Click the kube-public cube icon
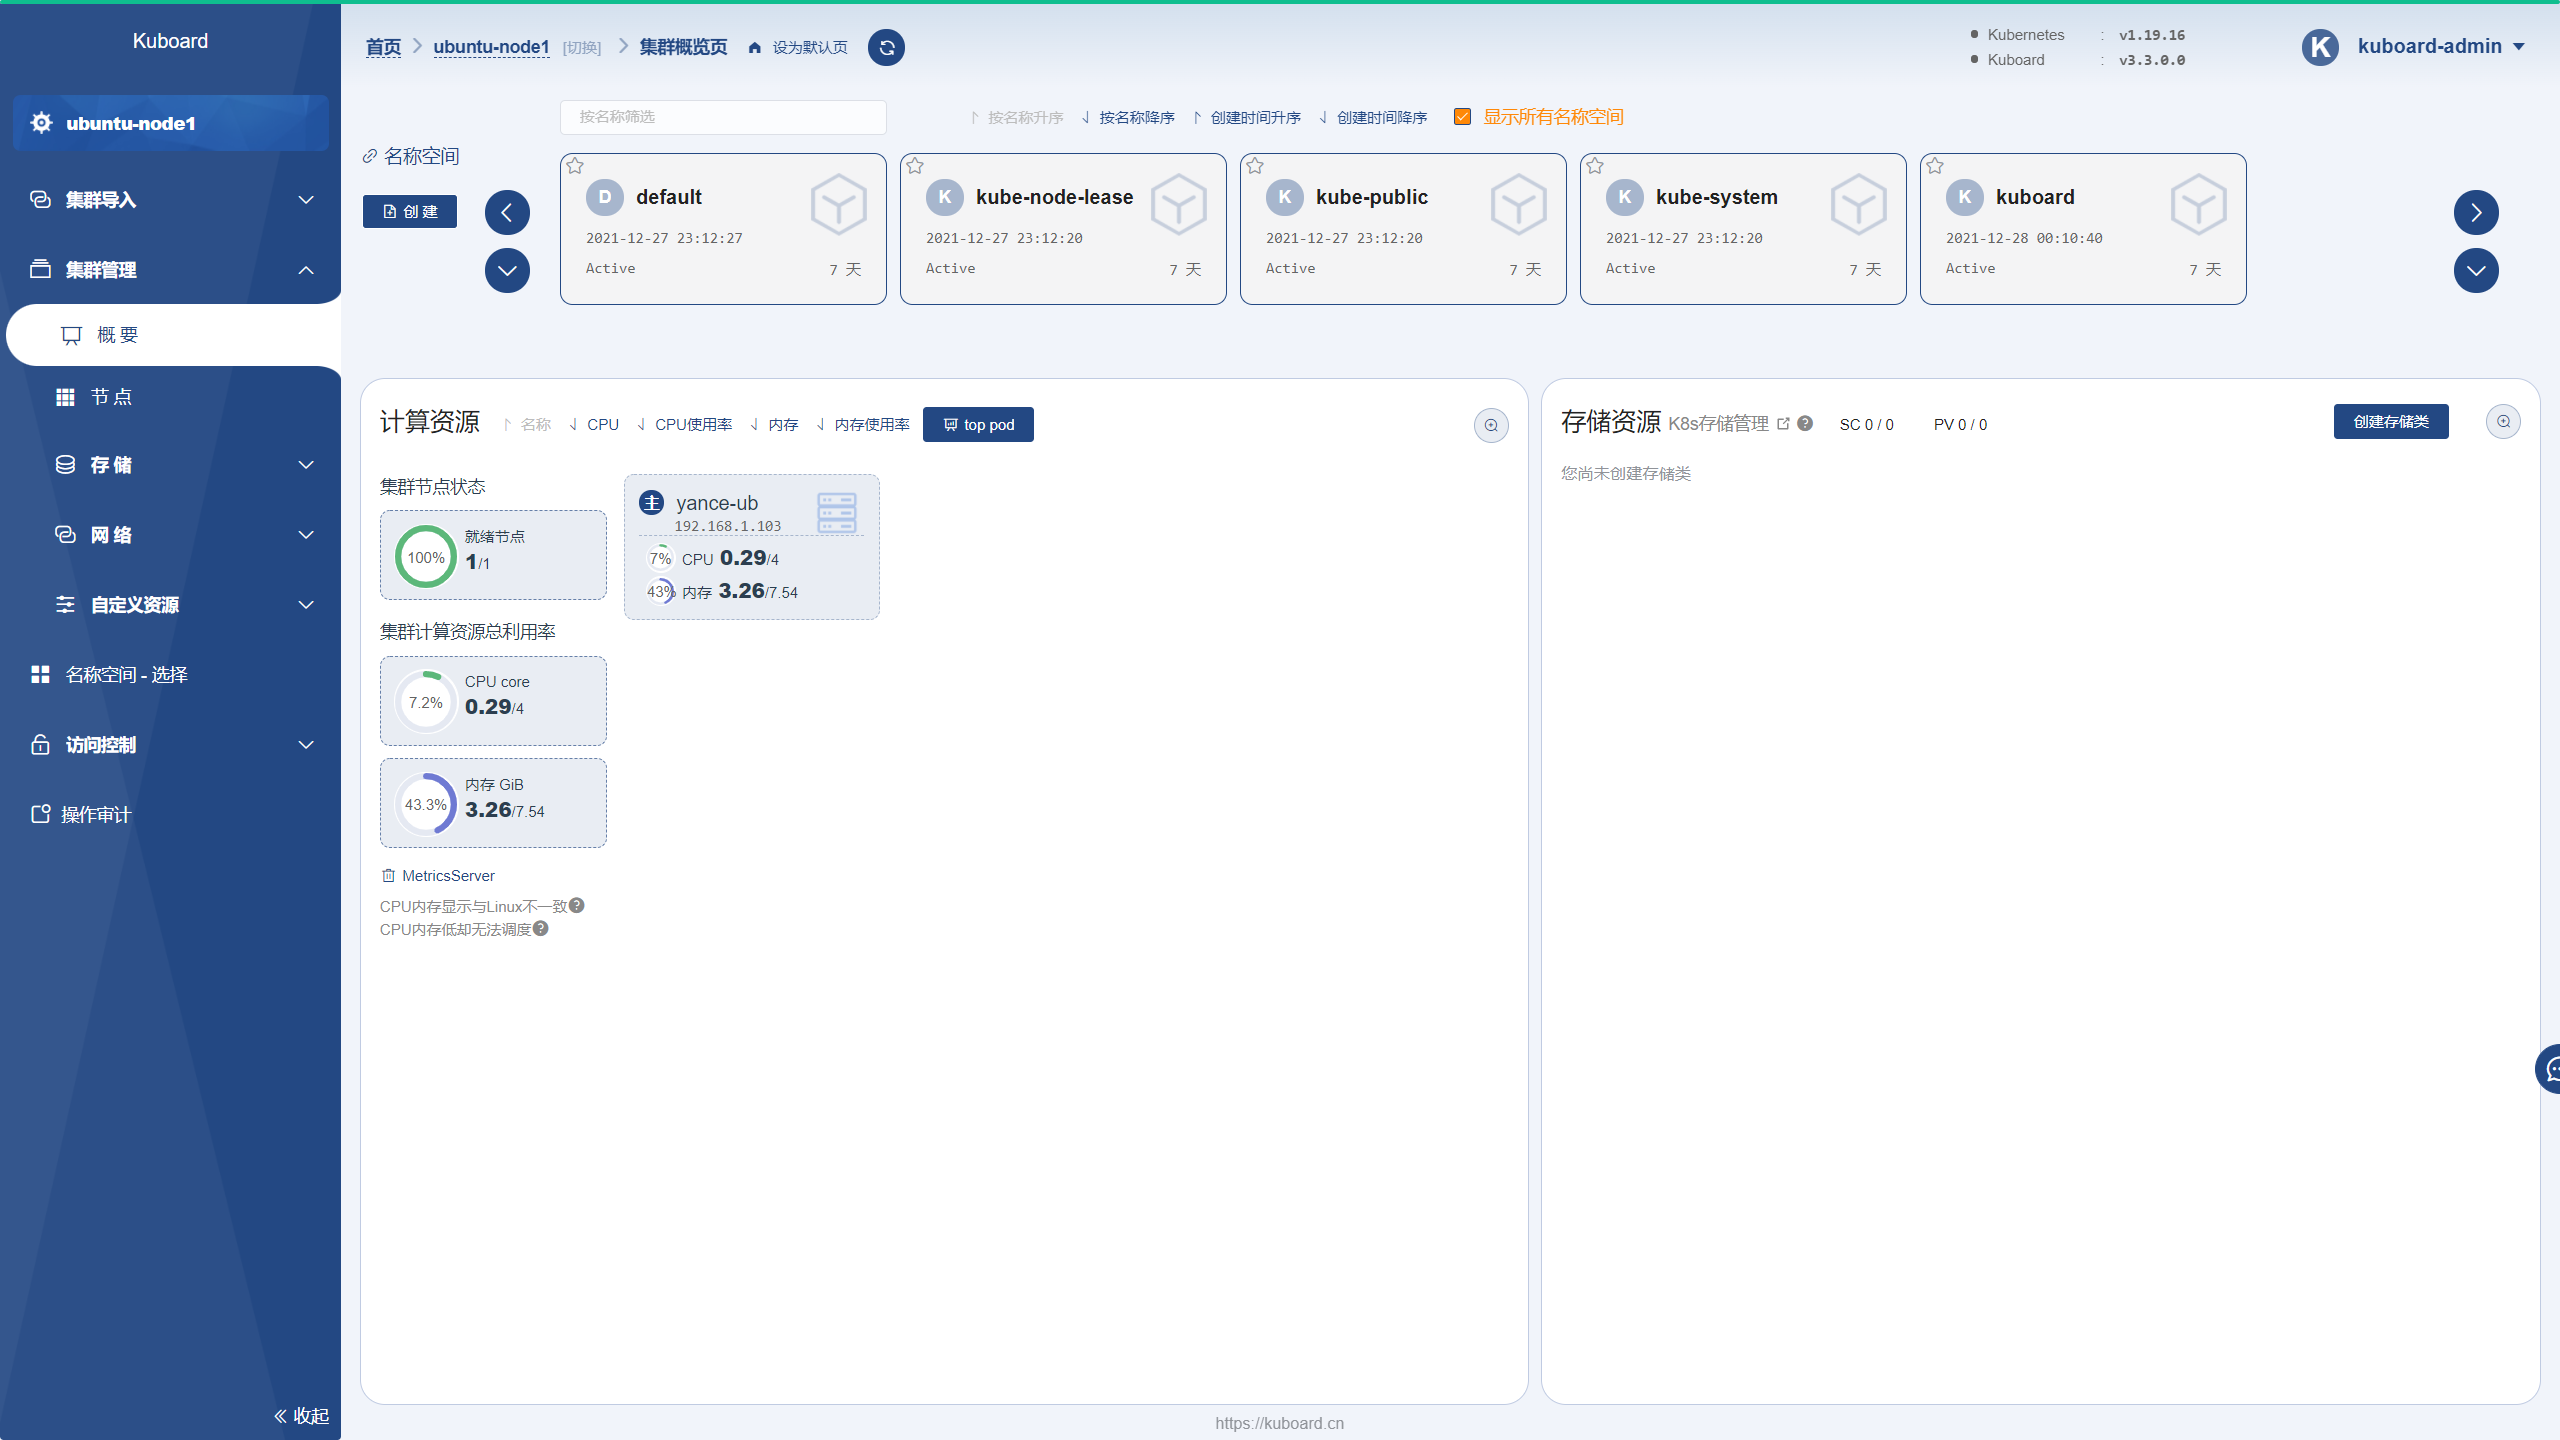Image resolution: width=2560 pixels, height=1440 pixels. (1518, 204)
